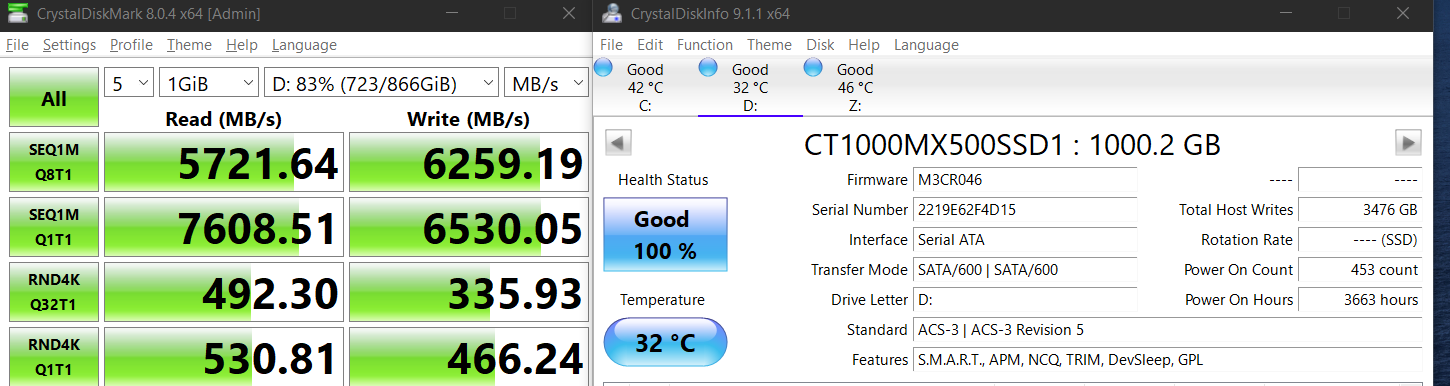The height and width of the screenshot is (386, 1450).
Task: Click SEQ1M Q8T1 write result 6259.19
Action: coord(468,162)
